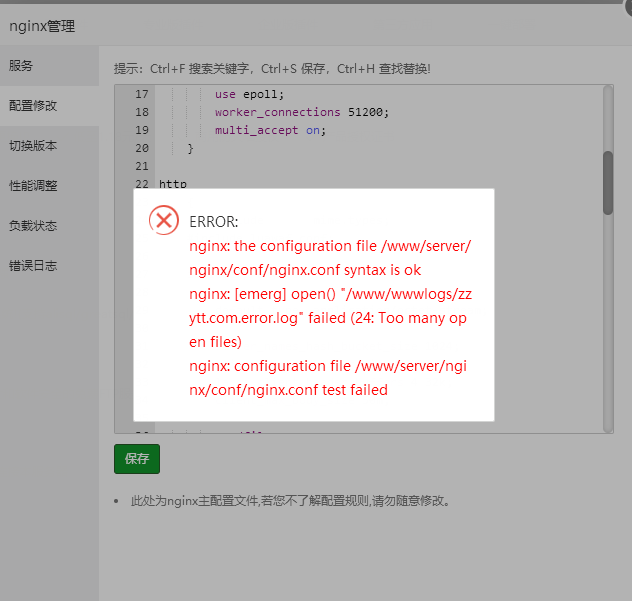Click the 'Too many open files' message line
This screenshot has height=601, width=632.
coord(328,318)
